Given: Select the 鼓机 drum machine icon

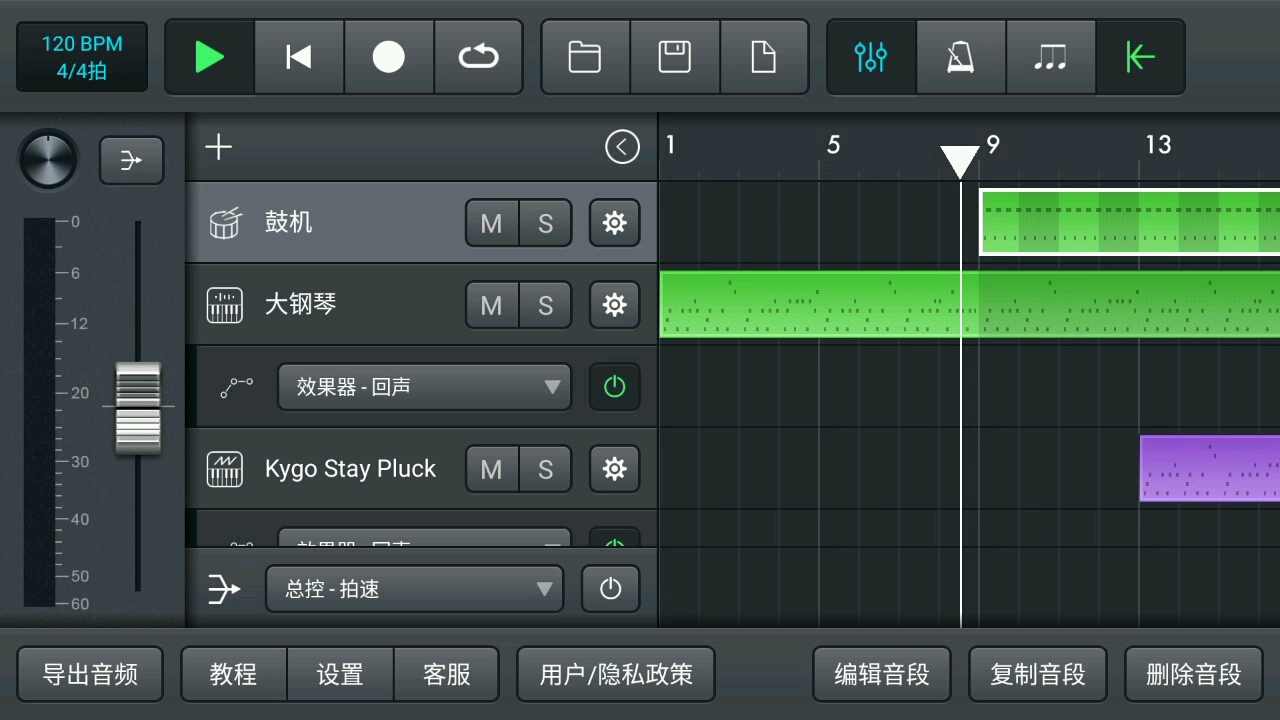Looking at the screenshot, I should click(225, 223).
